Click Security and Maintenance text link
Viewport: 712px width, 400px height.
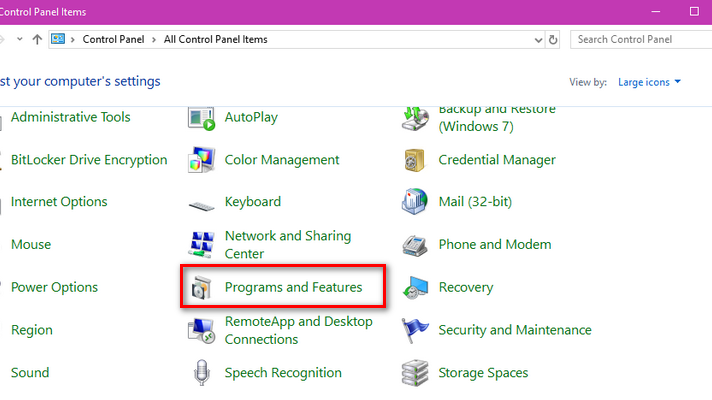pyautogui.click(x=515, y=330)
